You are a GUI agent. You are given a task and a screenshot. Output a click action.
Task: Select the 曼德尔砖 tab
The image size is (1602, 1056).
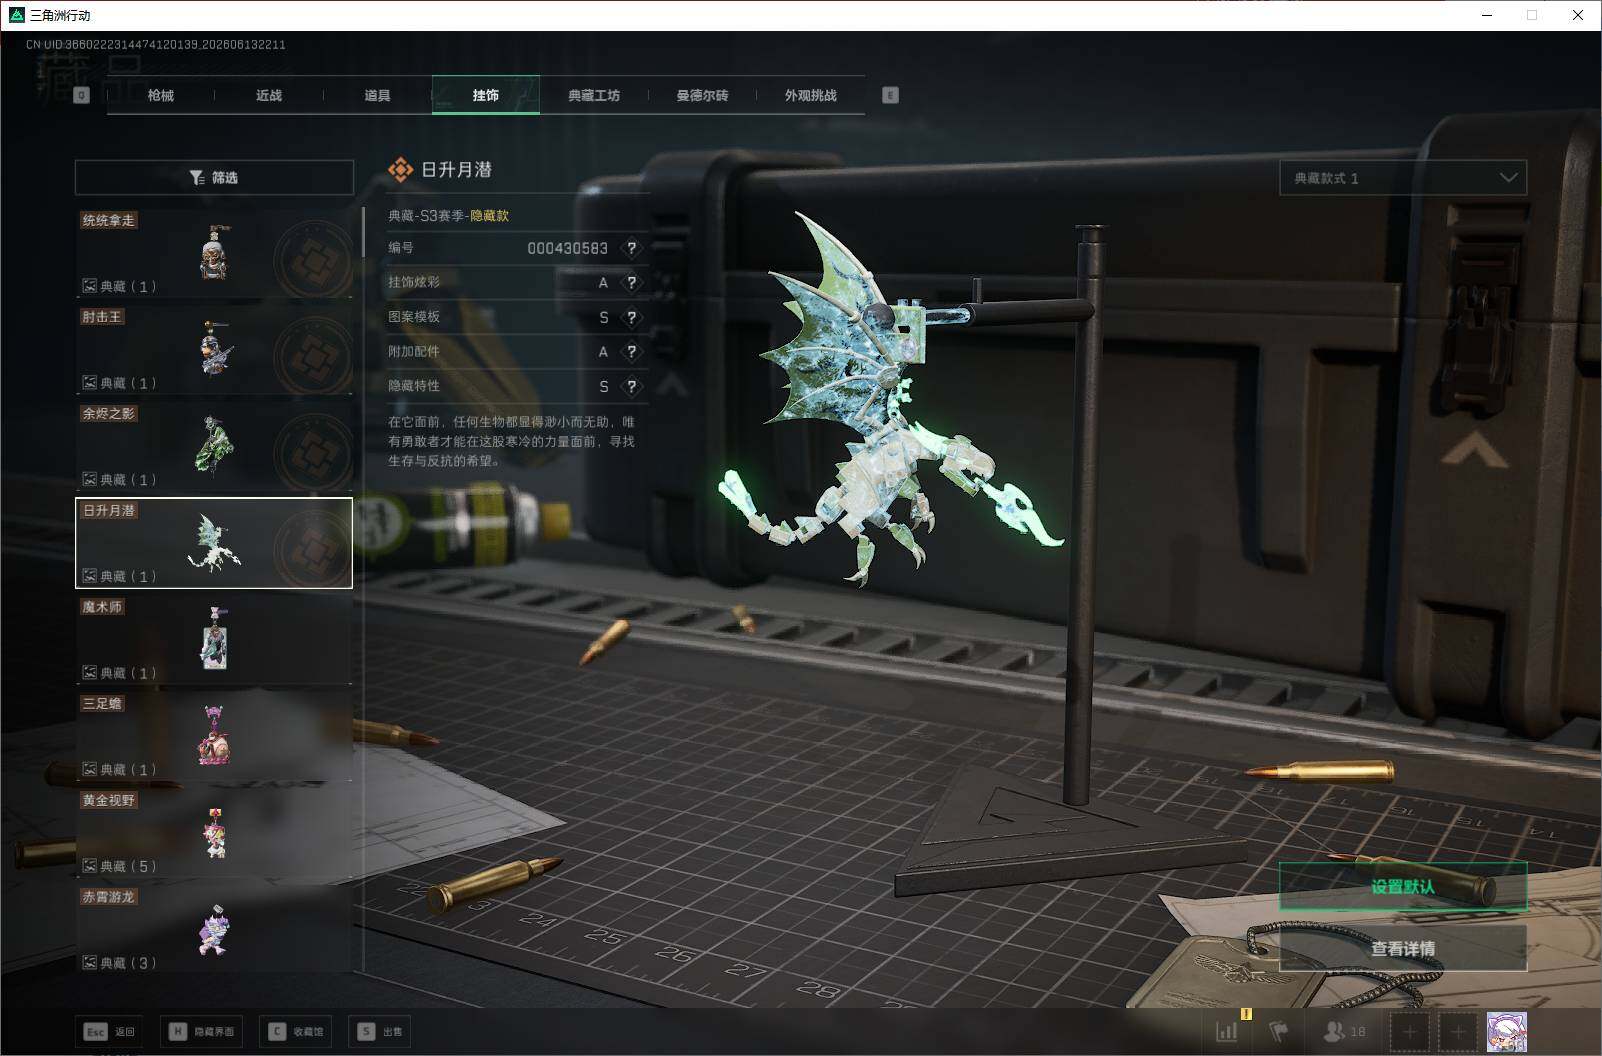(702, 95)
